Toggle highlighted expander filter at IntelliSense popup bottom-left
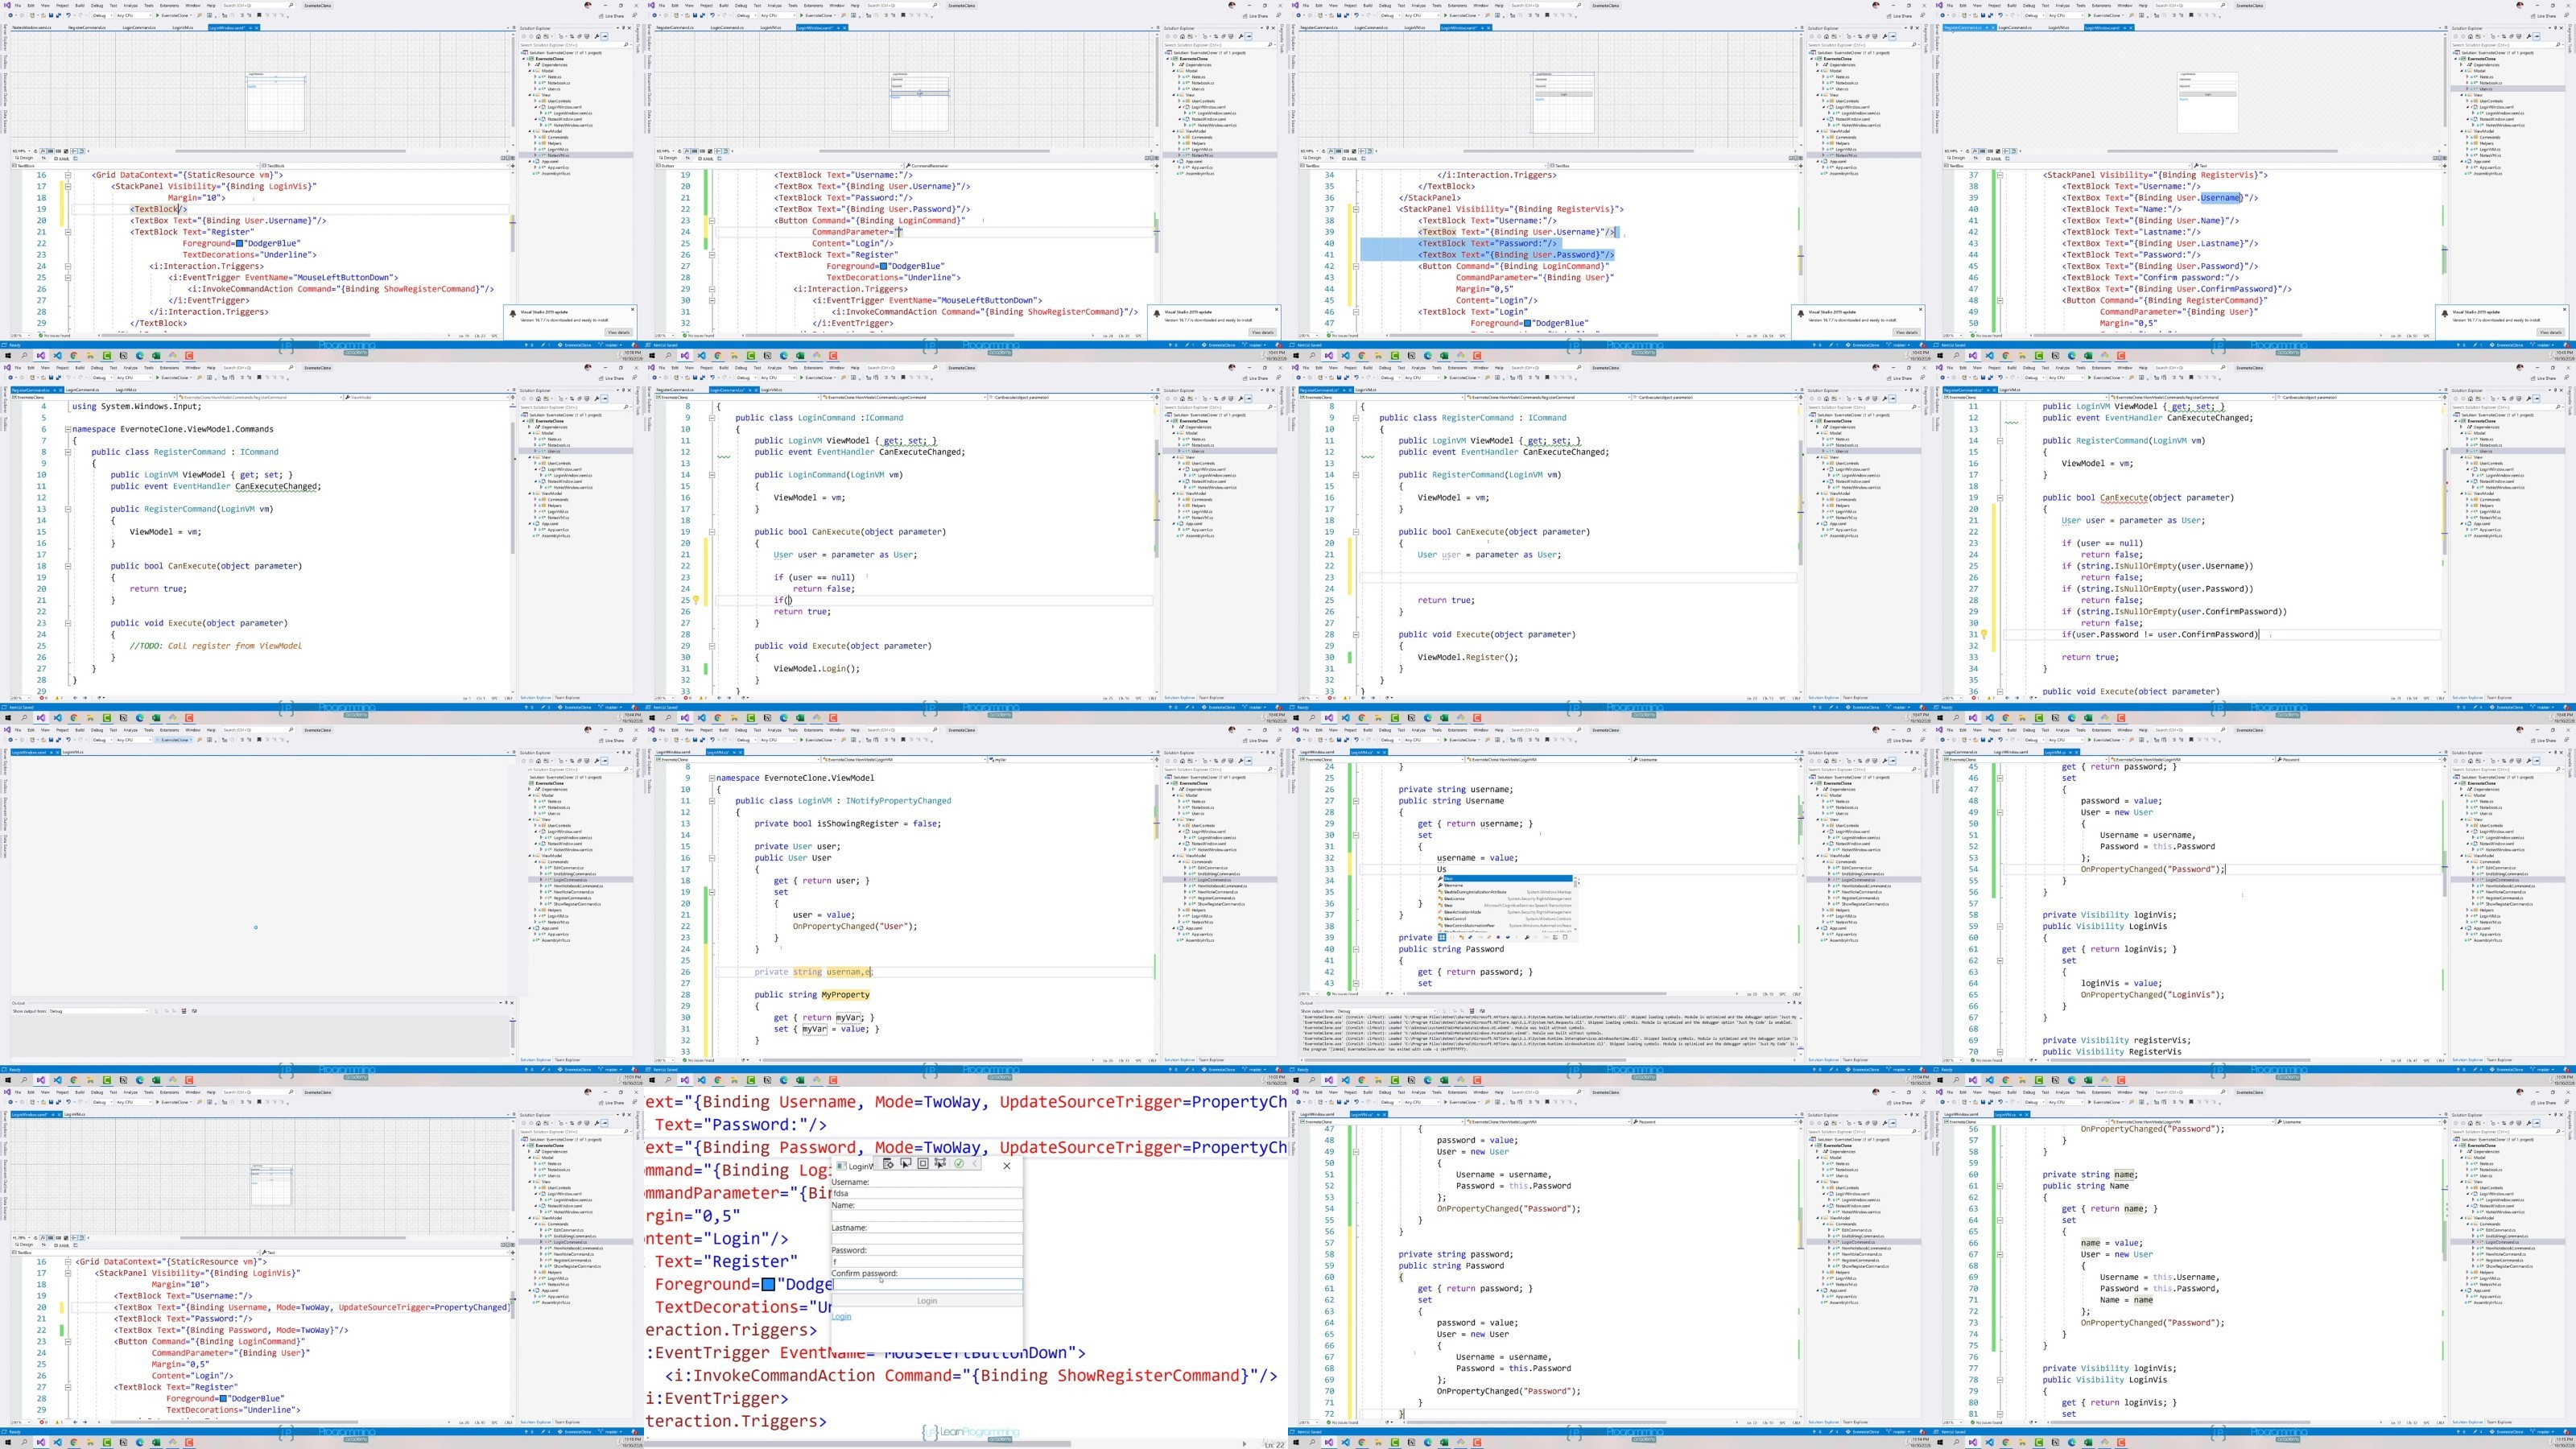 pos(1442,937)
